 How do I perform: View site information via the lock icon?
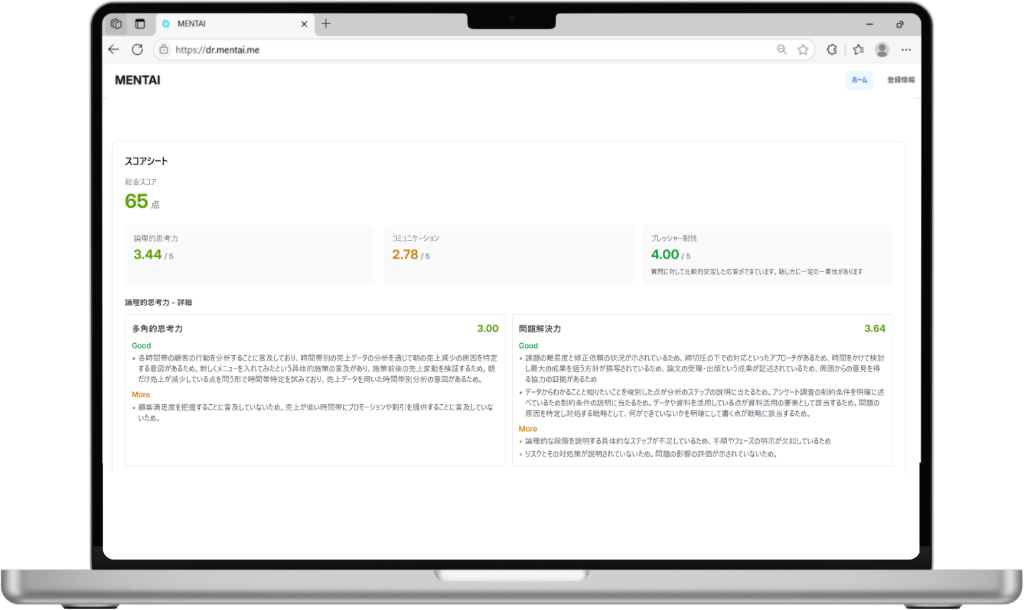click(163, 49)
